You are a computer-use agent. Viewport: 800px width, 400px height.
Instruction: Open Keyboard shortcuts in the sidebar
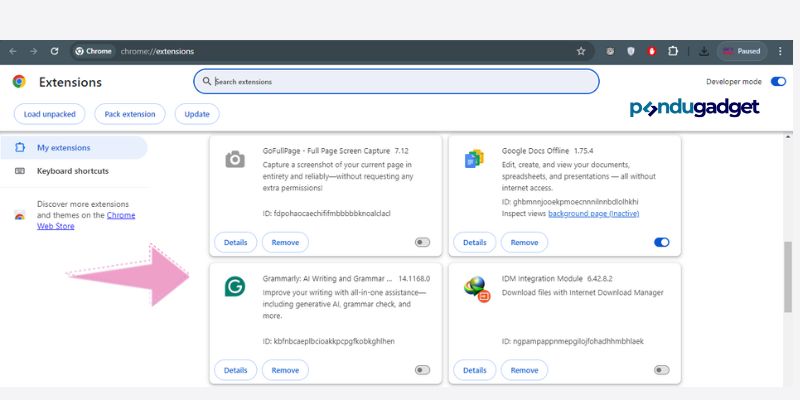[x=73, y=171]
